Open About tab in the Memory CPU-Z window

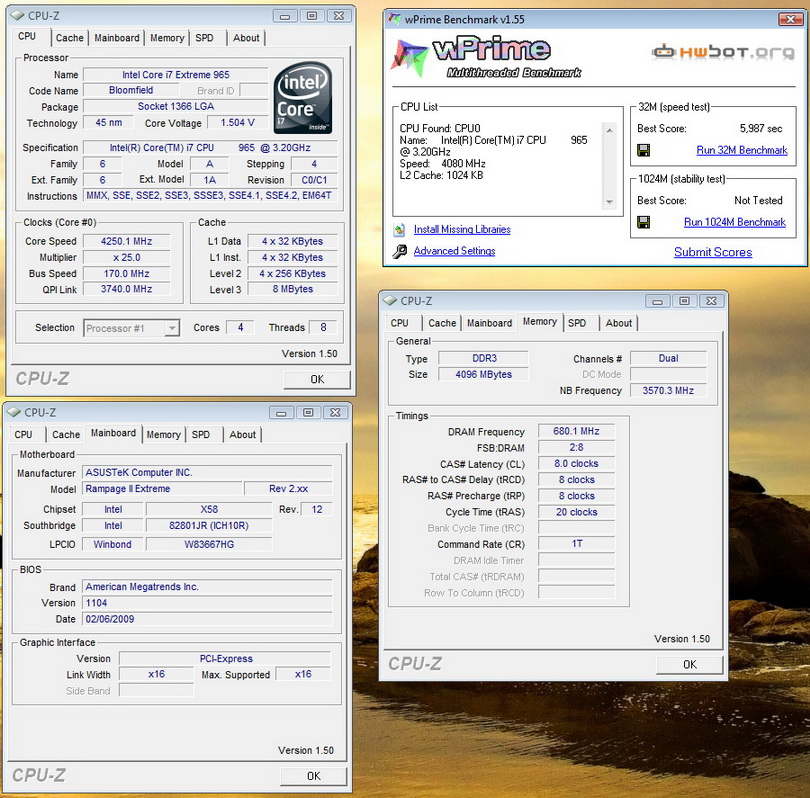click(x=618, y=323)
